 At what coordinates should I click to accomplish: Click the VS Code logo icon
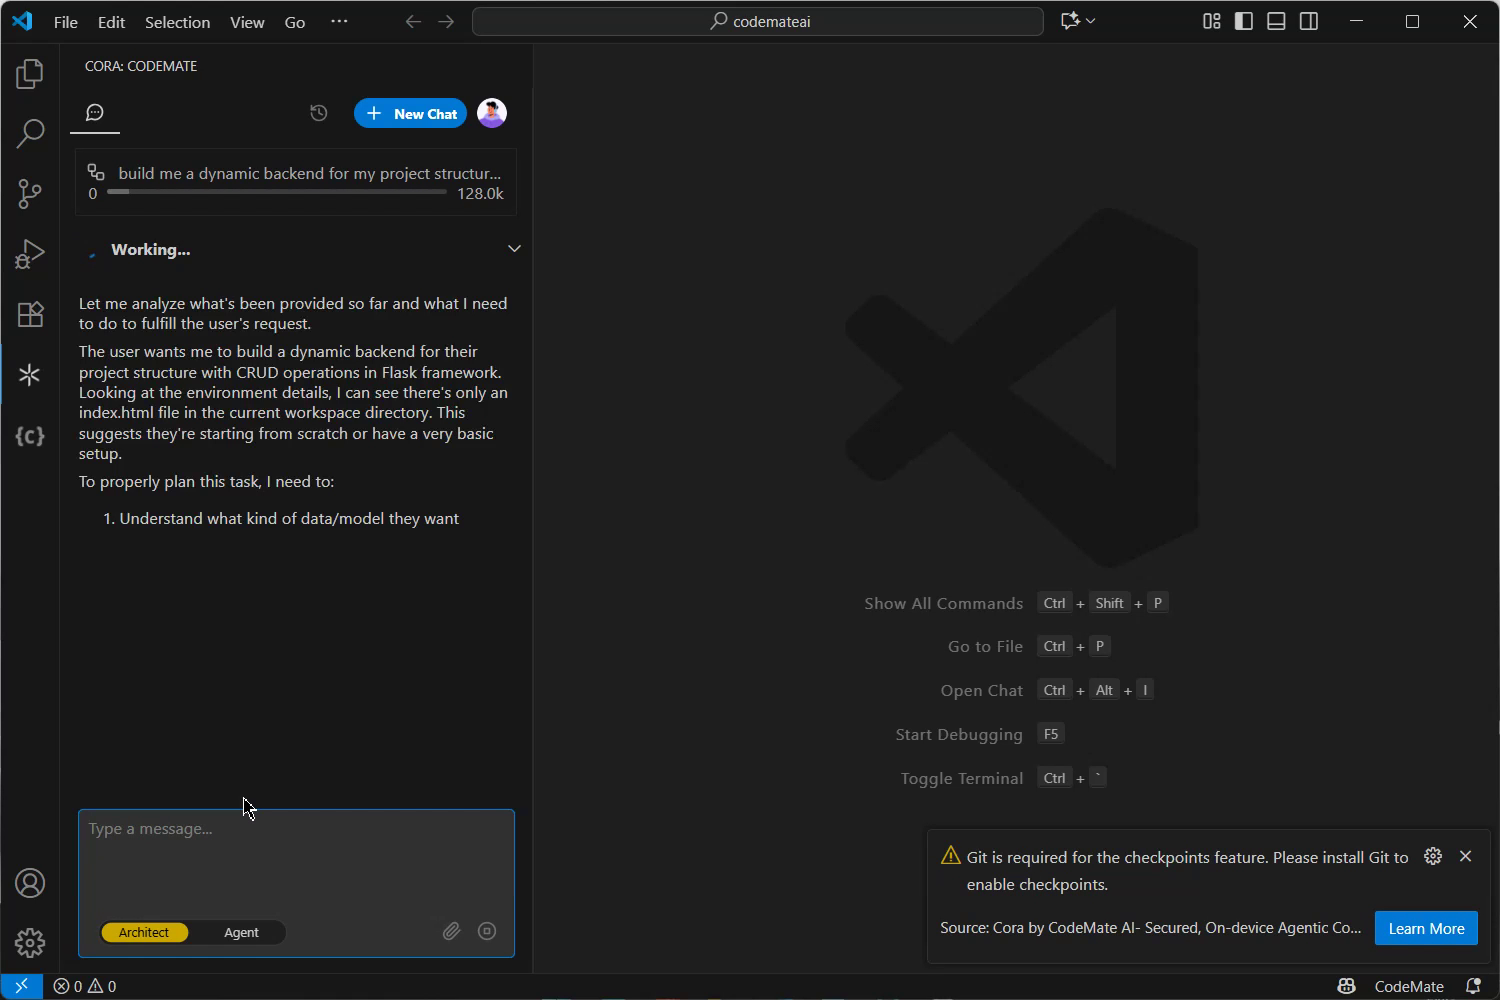pyautogui.click(x=22, y=21)
